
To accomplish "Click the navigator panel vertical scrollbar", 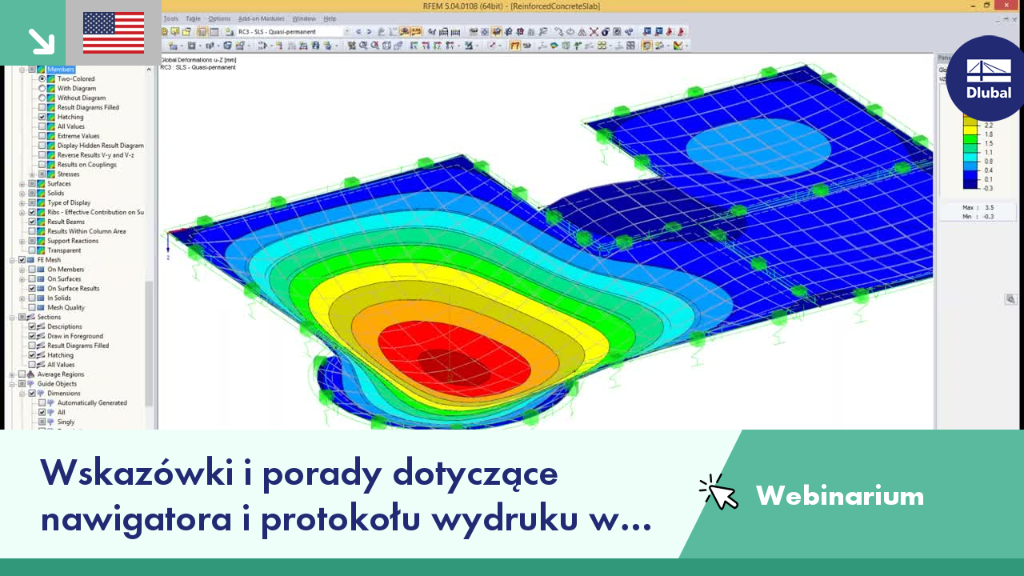I will (150, 248).
